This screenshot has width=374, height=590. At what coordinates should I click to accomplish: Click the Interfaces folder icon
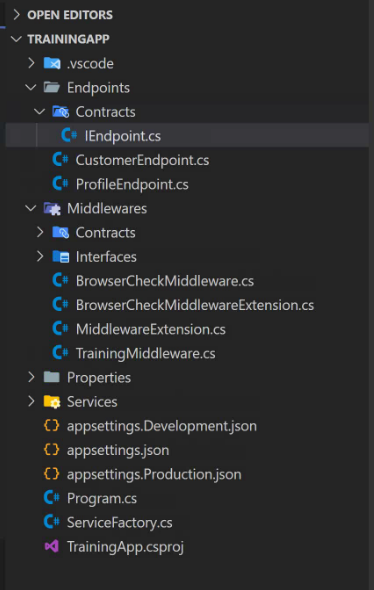tap(61, 257)
